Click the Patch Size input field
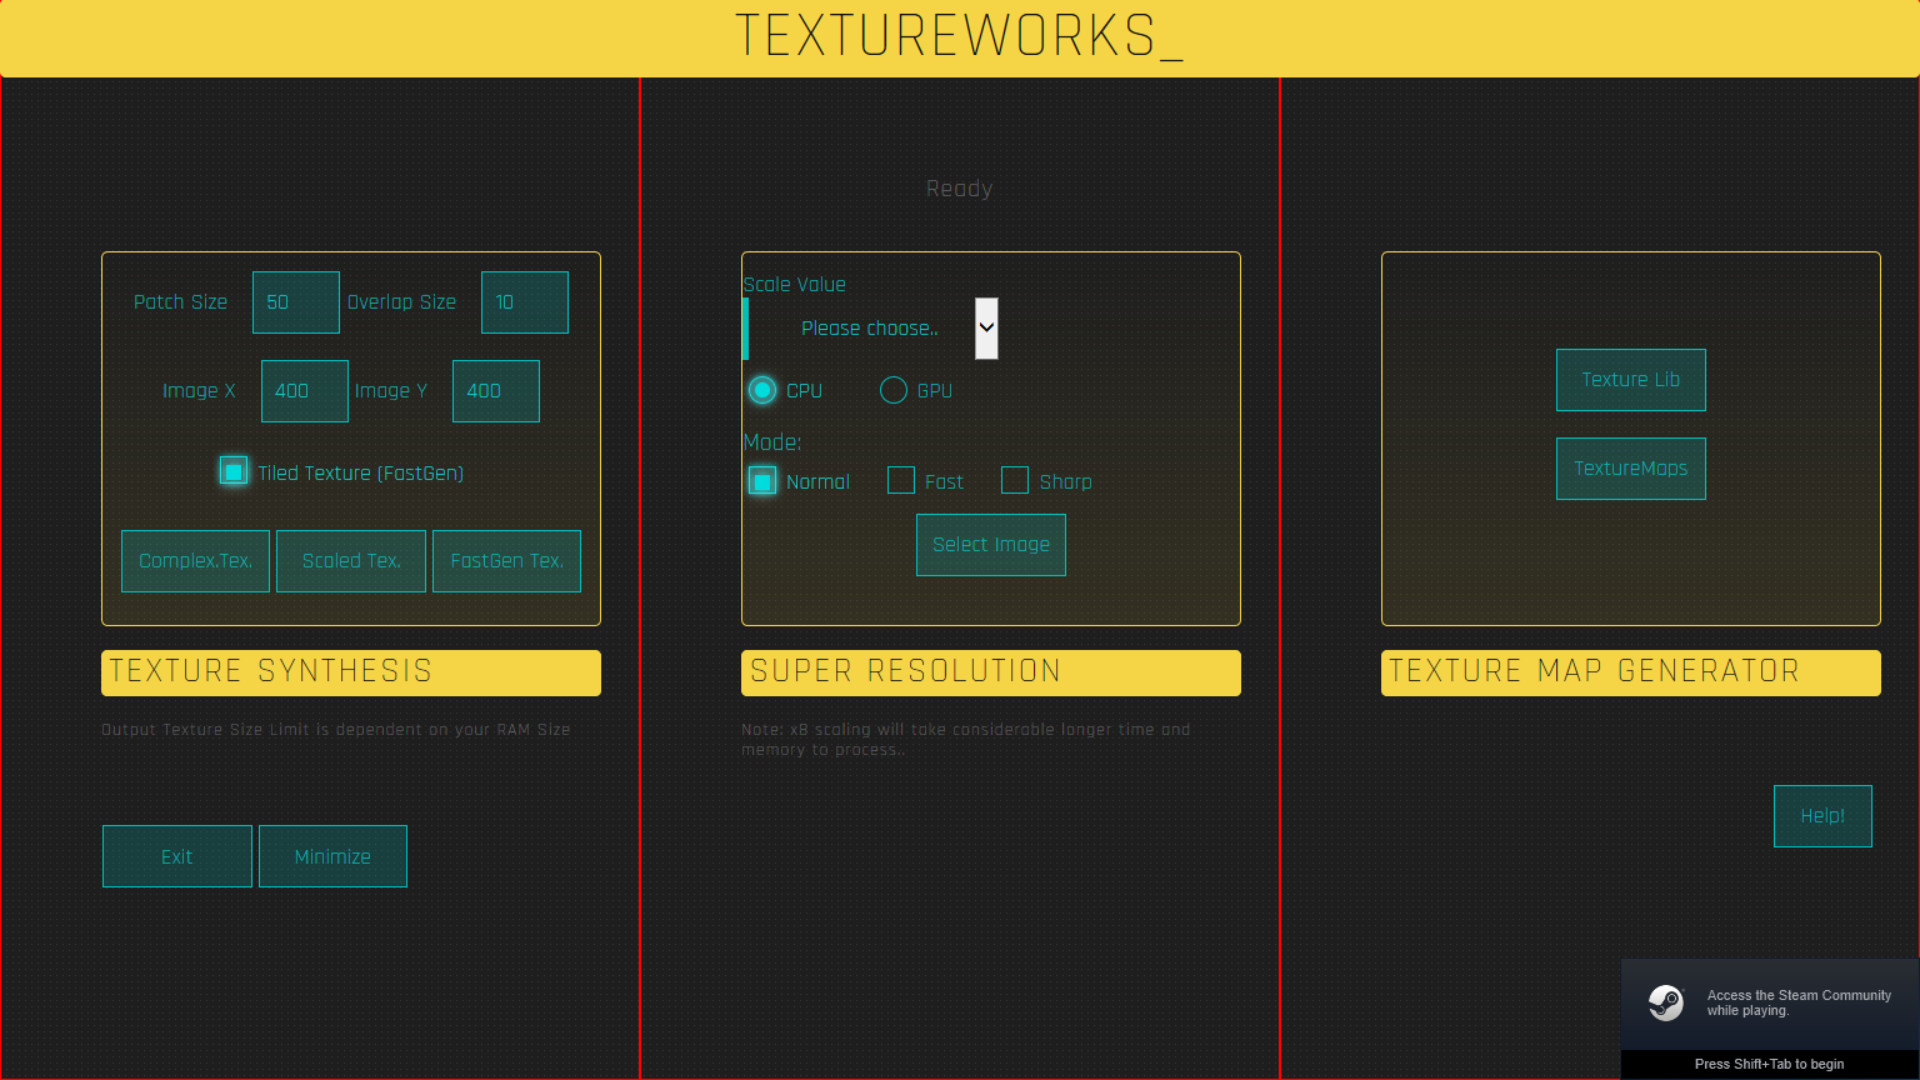The width and height of the screenshot is (1920, 1080). click(296, 302)
